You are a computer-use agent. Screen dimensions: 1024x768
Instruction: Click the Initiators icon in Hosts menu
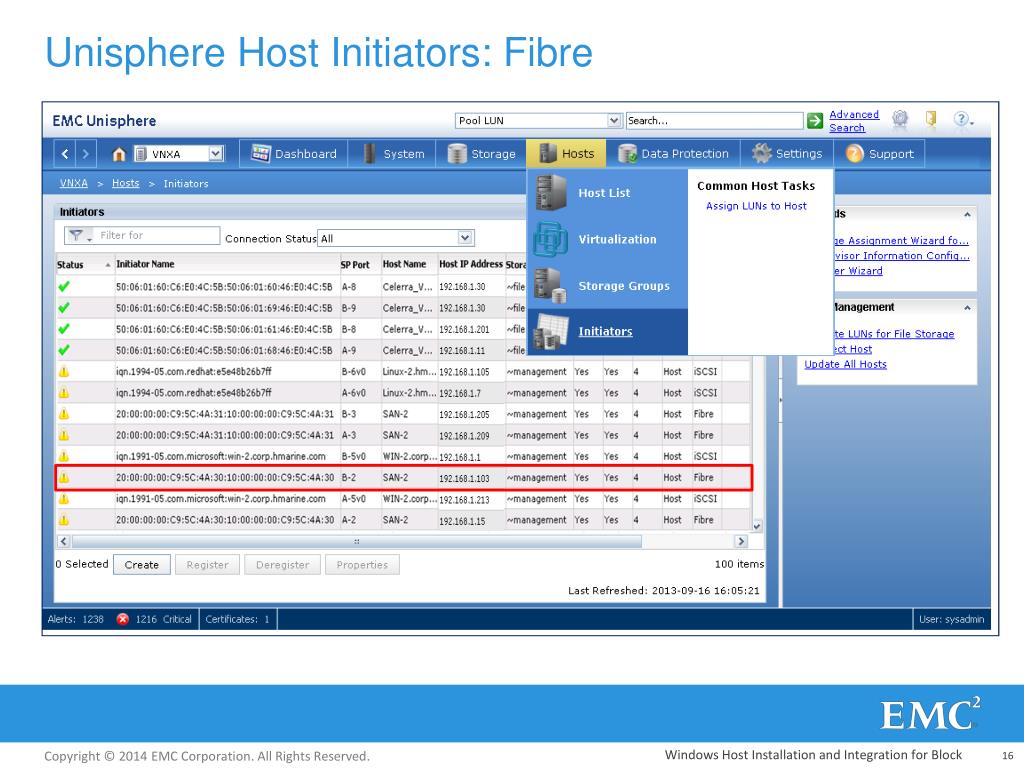coord(551,331)
